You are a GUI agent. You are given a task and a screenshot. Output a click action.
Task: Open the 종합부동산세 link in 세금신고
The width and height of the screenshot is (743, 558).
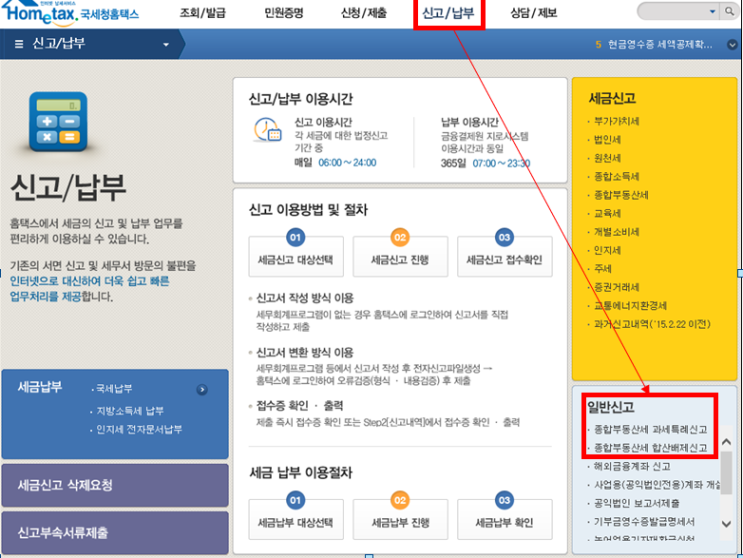621,195
